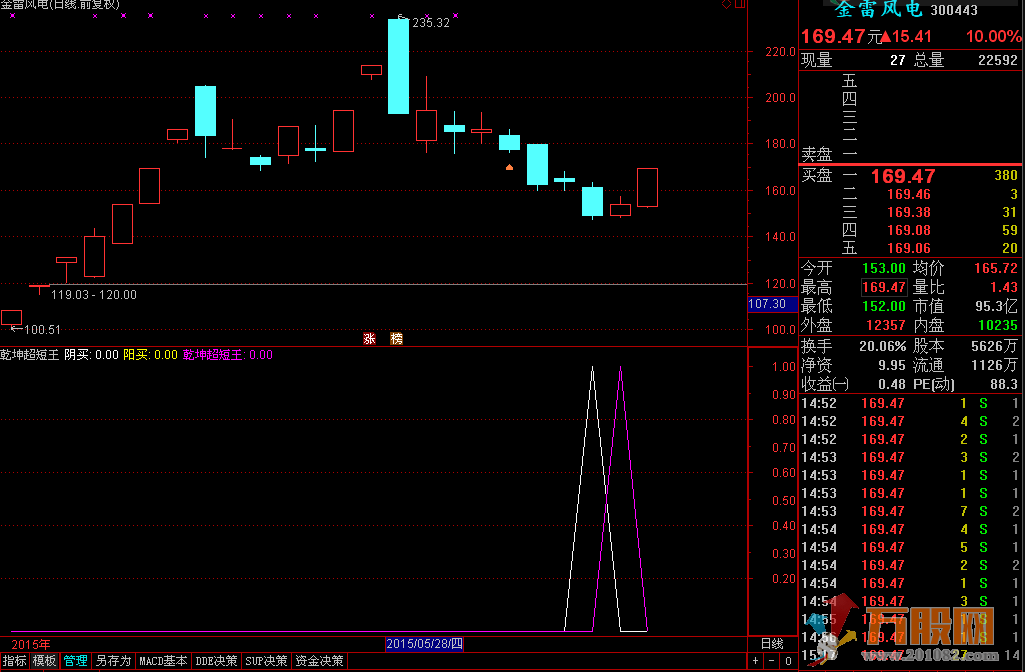Click the 100.51 low price label
Image resolution: width=1025 pixels, height=672 pixels.
click(42, 329)
